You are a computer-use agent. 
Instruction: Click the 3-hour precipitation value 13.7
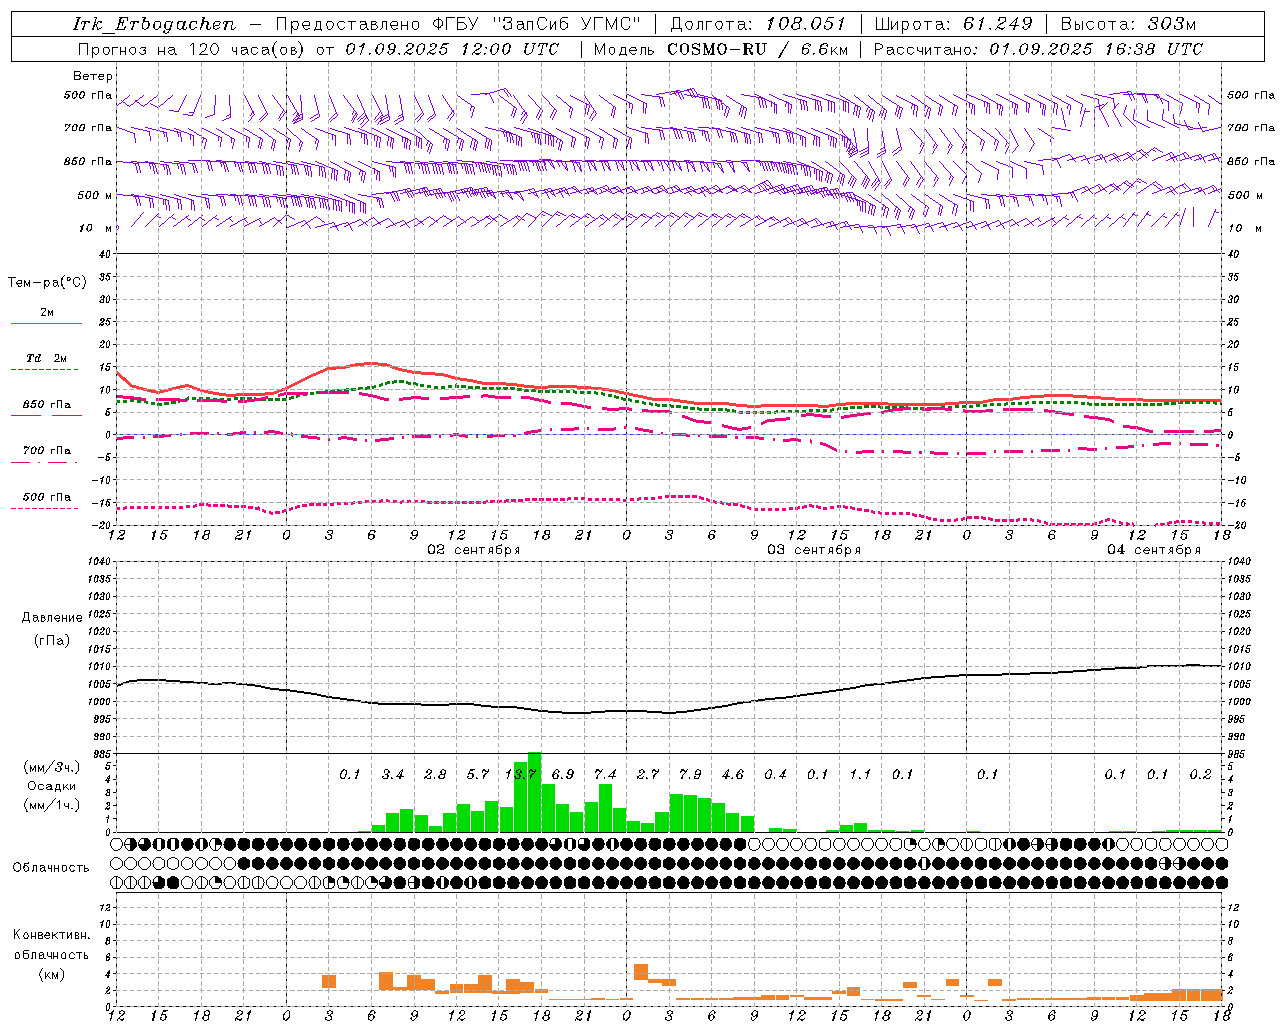click(521, 774)
